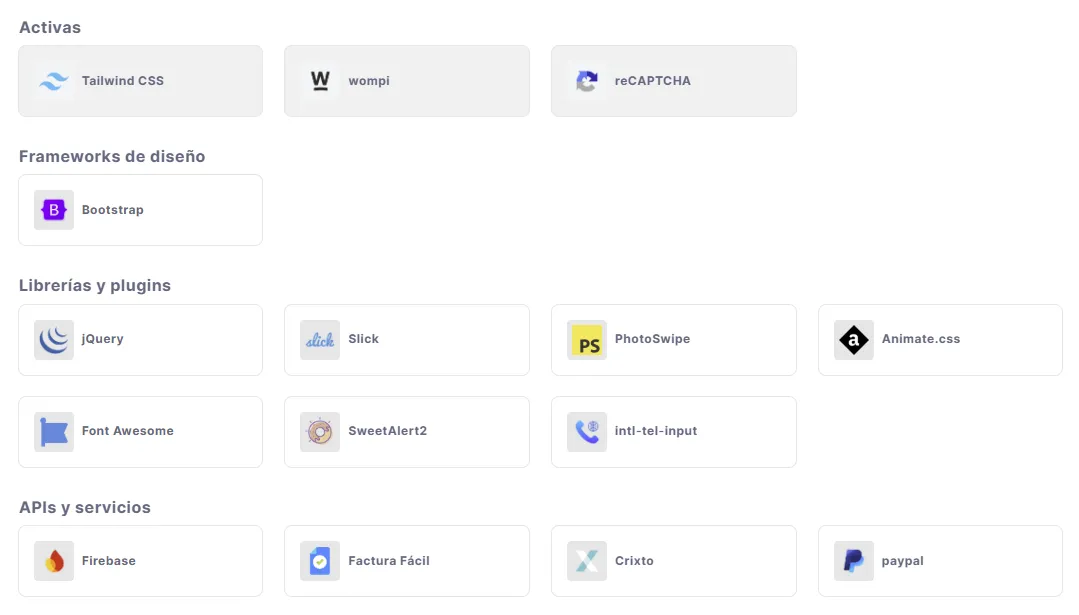Select the Factura Fácil icon
The image size is (1079, 615).
click(x=319, y=560)
